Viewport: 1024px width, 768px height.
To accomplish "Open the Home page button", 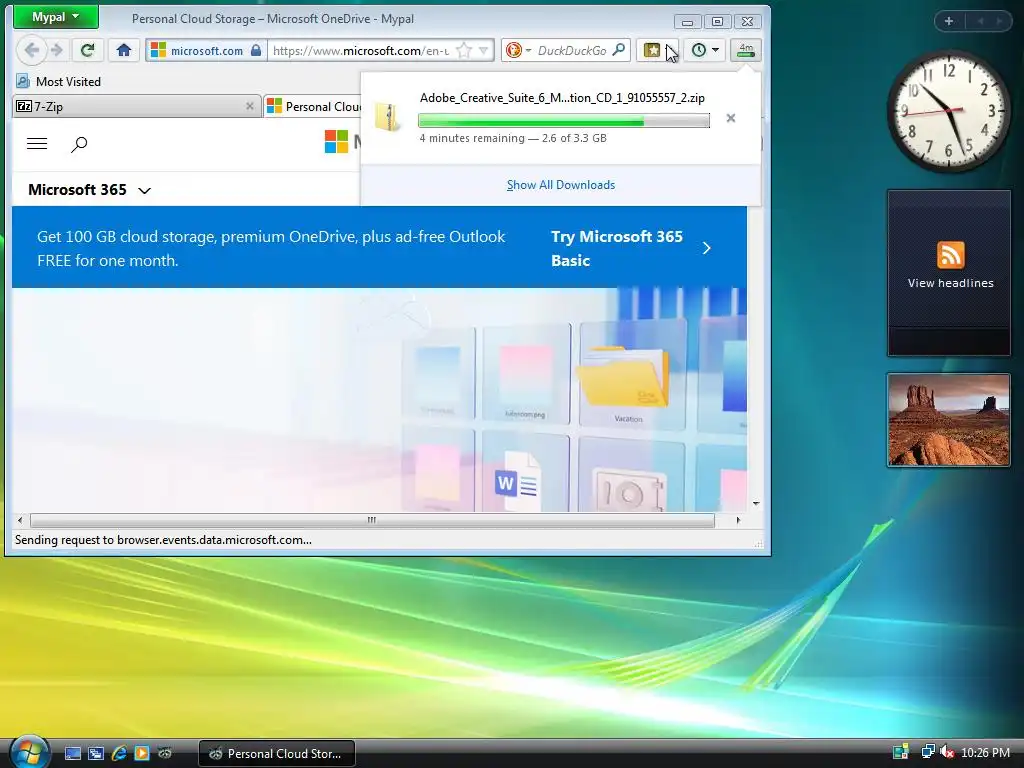I will [124, 50].
